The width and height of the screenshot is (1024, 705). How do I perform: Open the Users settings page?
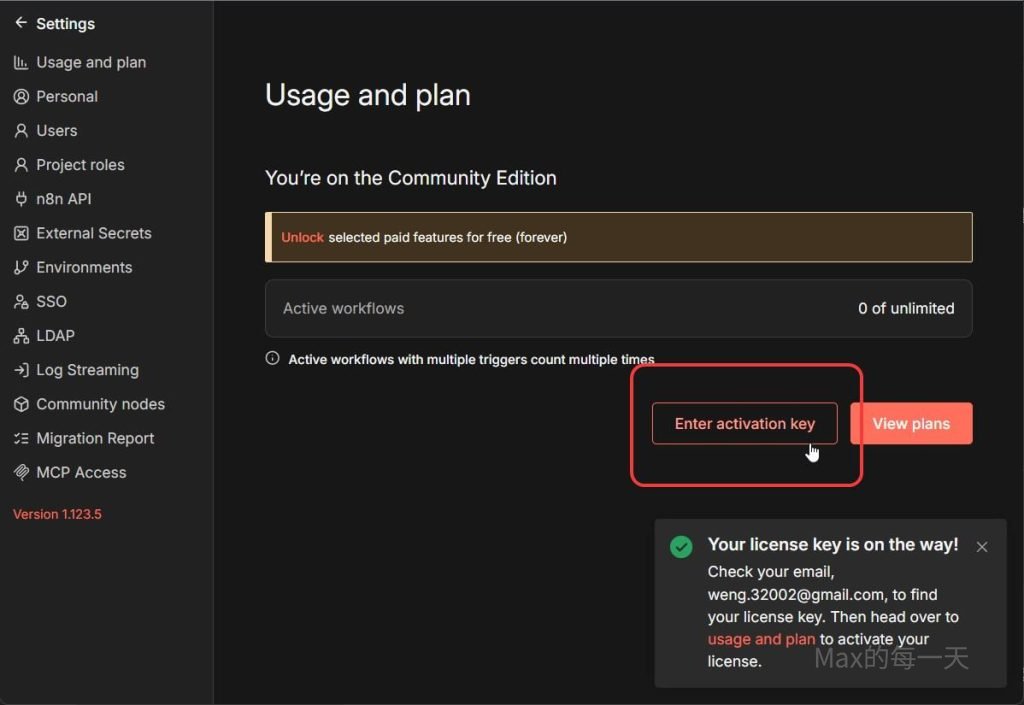56,131
